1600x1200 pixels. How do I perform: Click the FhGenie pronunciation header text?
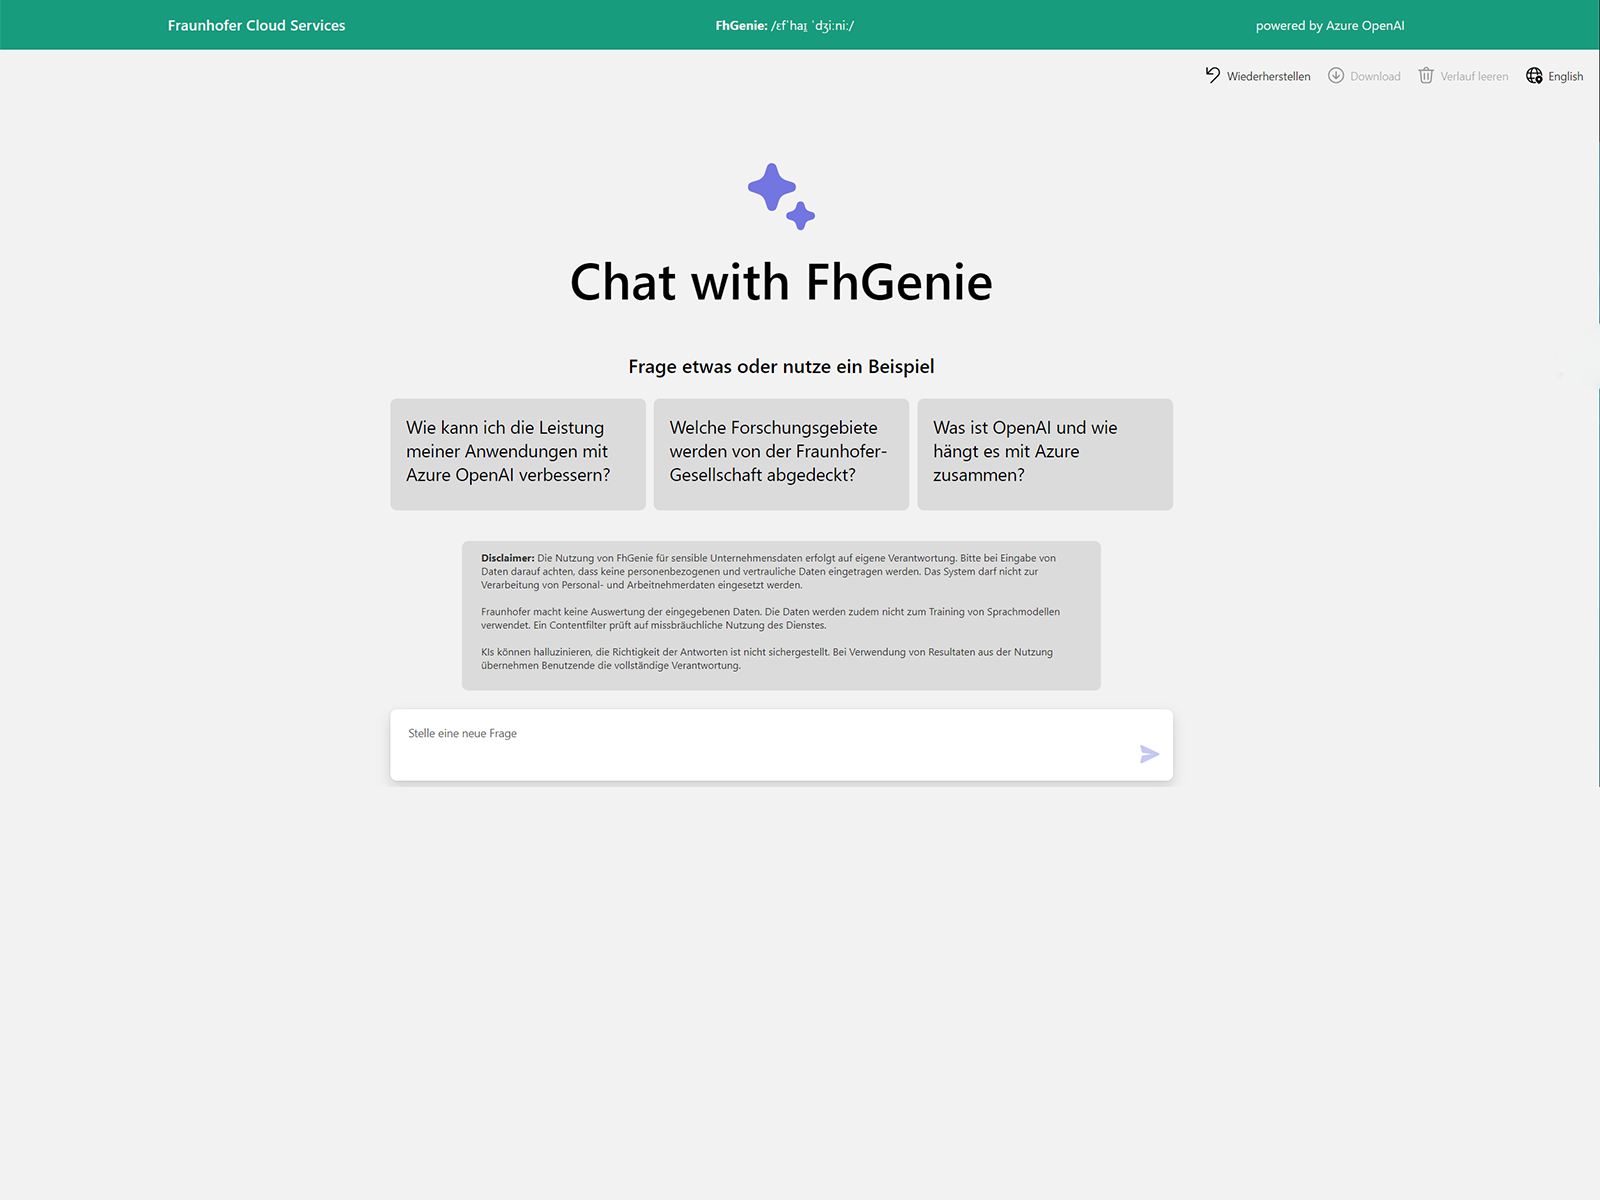785,26
